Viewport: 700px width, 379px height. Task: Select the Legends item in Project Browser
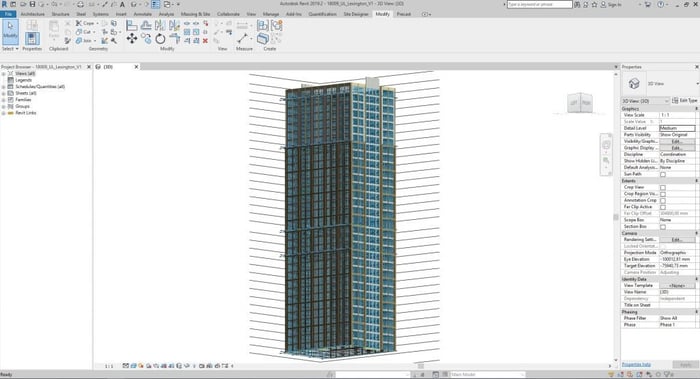click(23, 80)
